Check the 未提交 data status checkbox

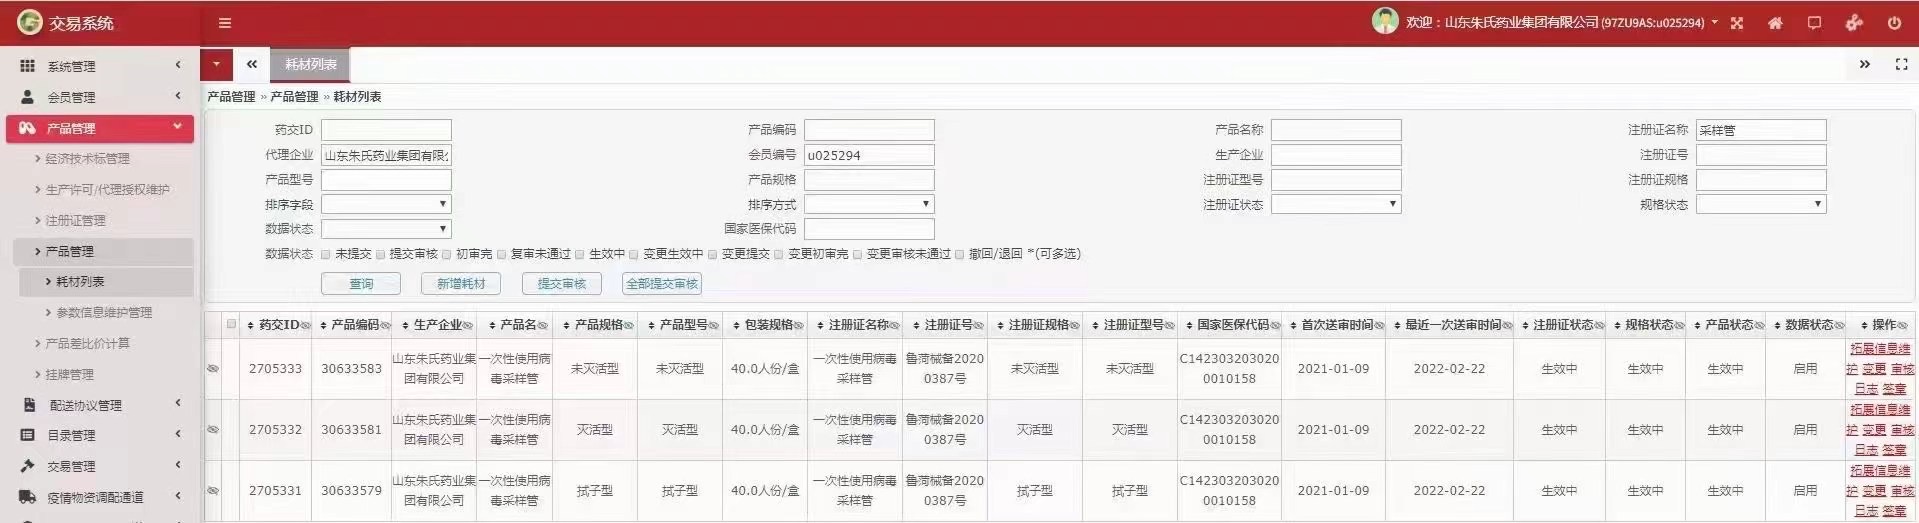click(326, 254)
